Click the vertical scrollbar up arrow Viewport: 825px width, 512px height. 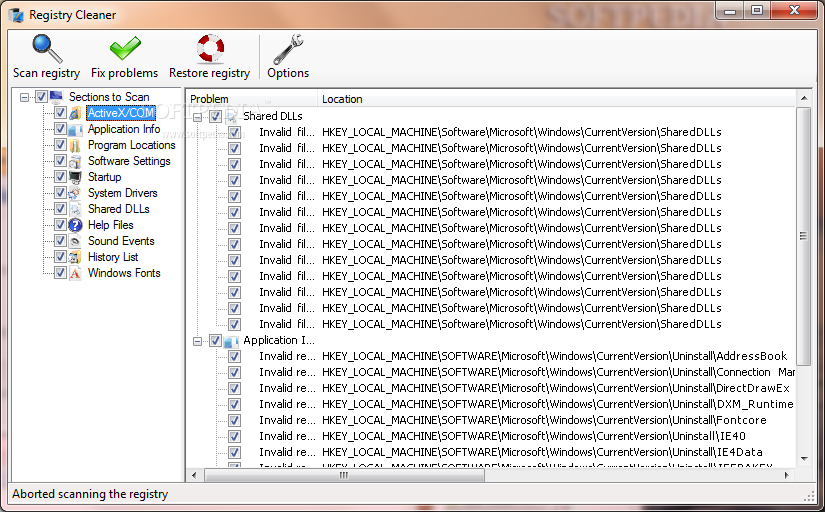coord(803,98)
